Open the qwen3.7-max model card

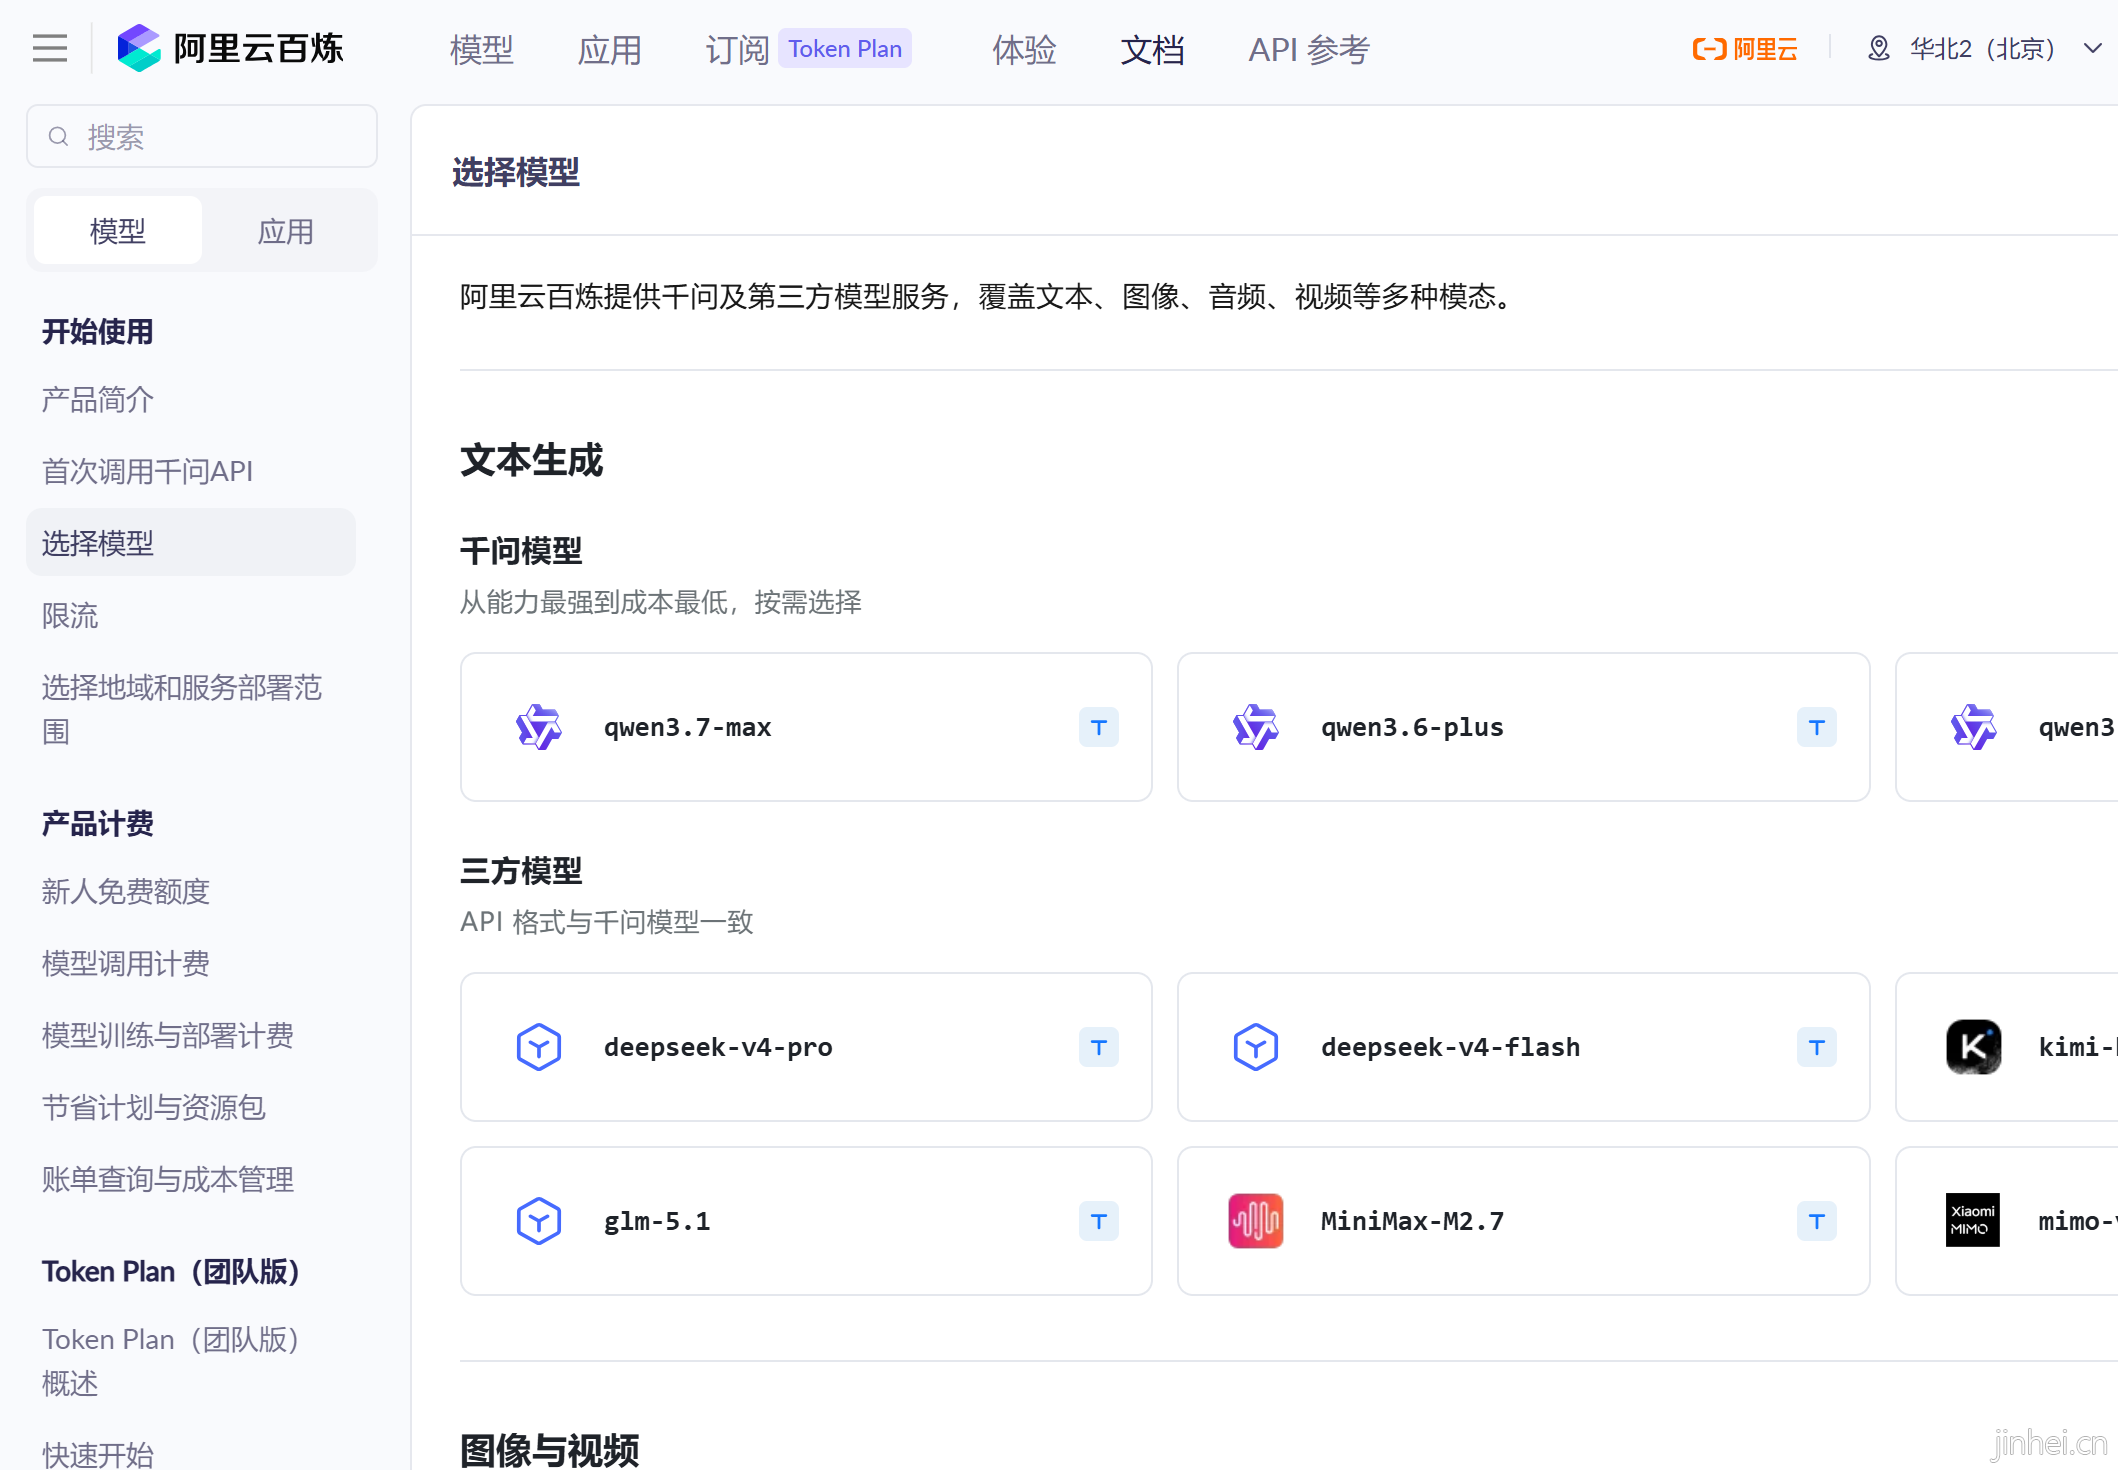(x=806, y=727)
